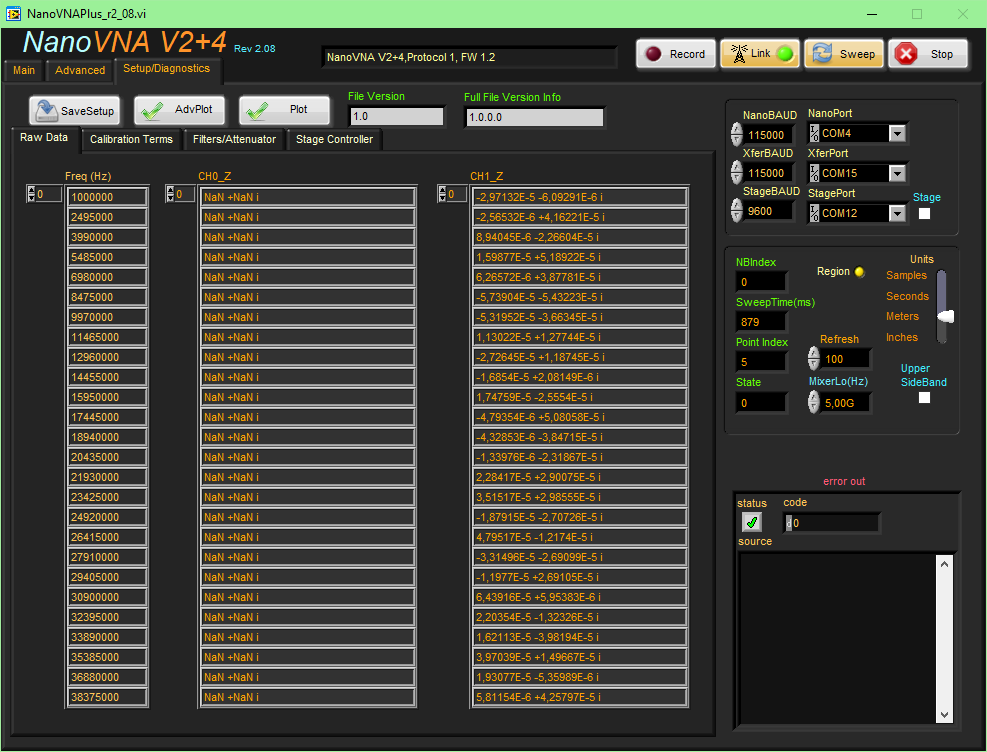The image size is (987, 752).
Task: Click the StageBAUD 9600 value field
Action: 769,211
